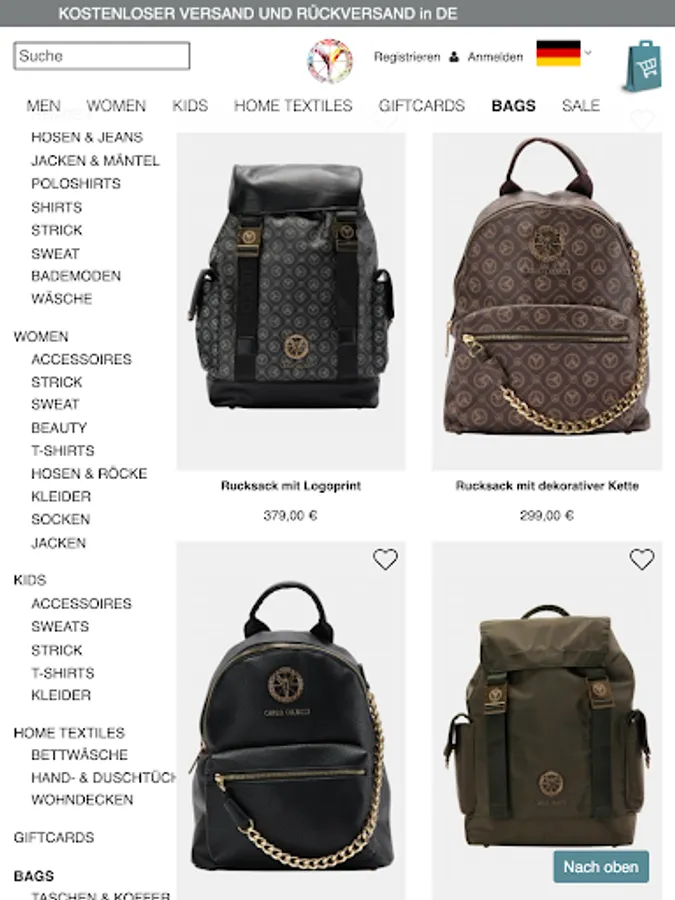
Task: Open the shopping cart bag icon
Action: click(643, 65)
